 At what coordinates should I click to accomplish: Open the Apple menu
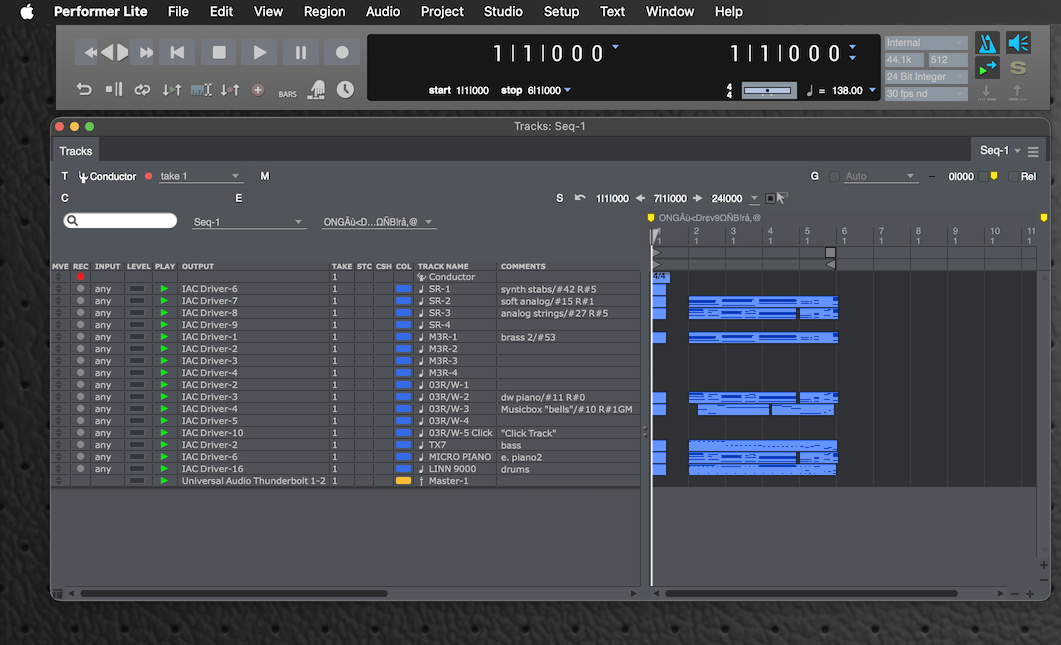(x=27, y=12)
